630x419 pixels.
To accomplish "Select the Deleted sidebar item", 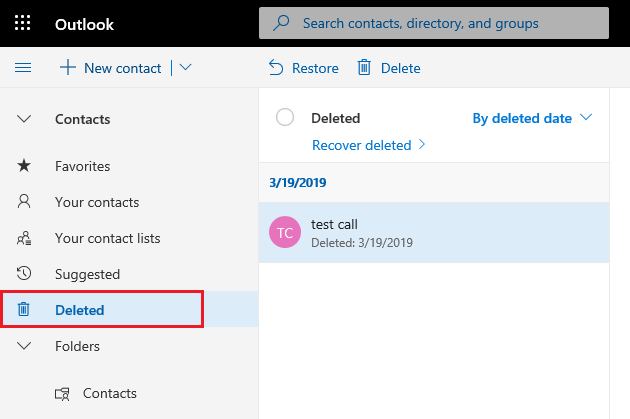I will 80,310.
